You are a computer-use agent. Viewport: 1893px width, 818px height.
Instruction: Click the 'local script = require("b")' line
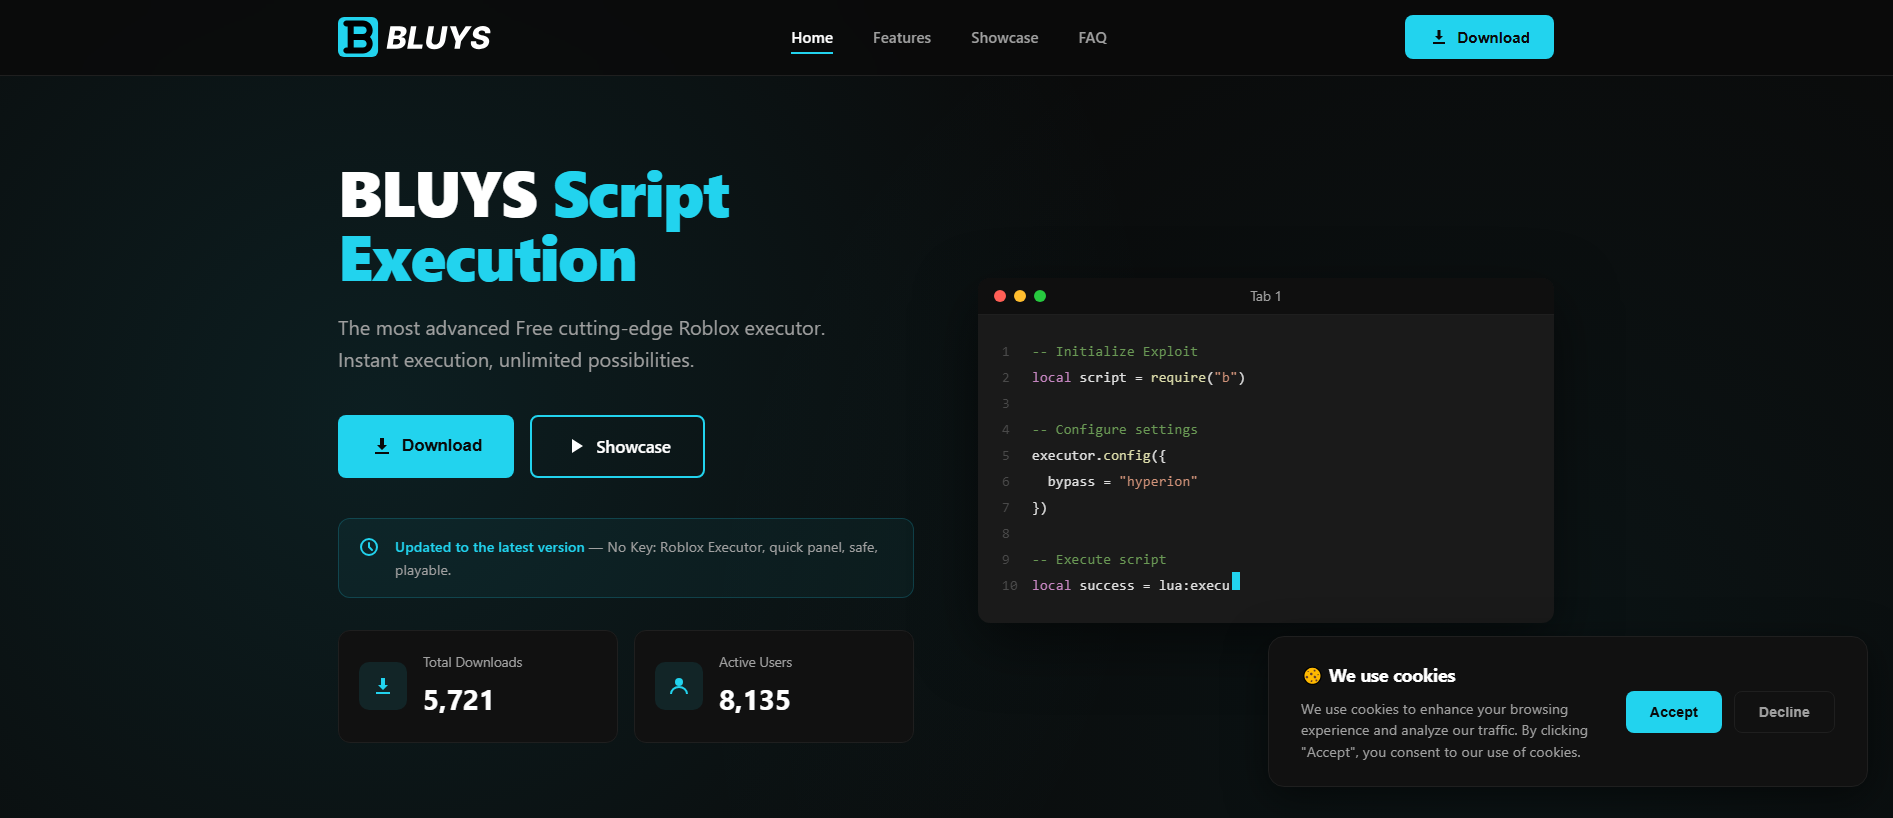(x=1139, y=378)
